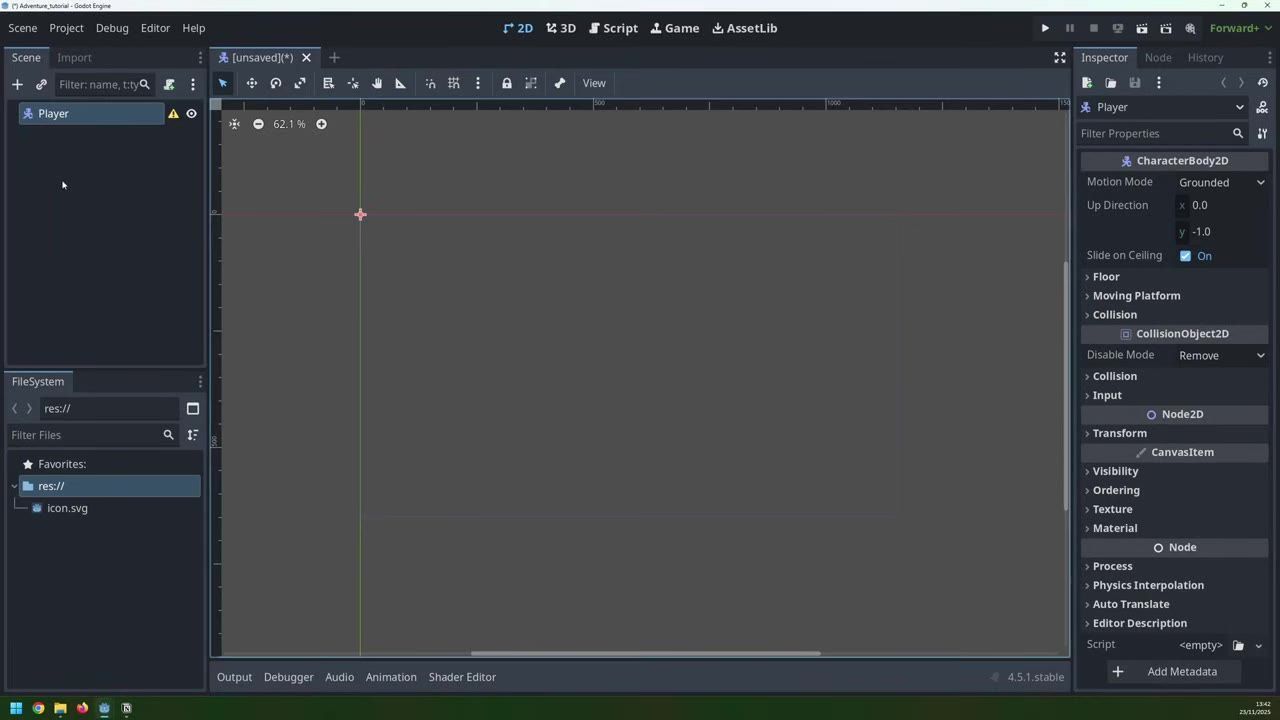Open the AssetLib workspace
The image size is (1280, 720).
click(744, 28)
